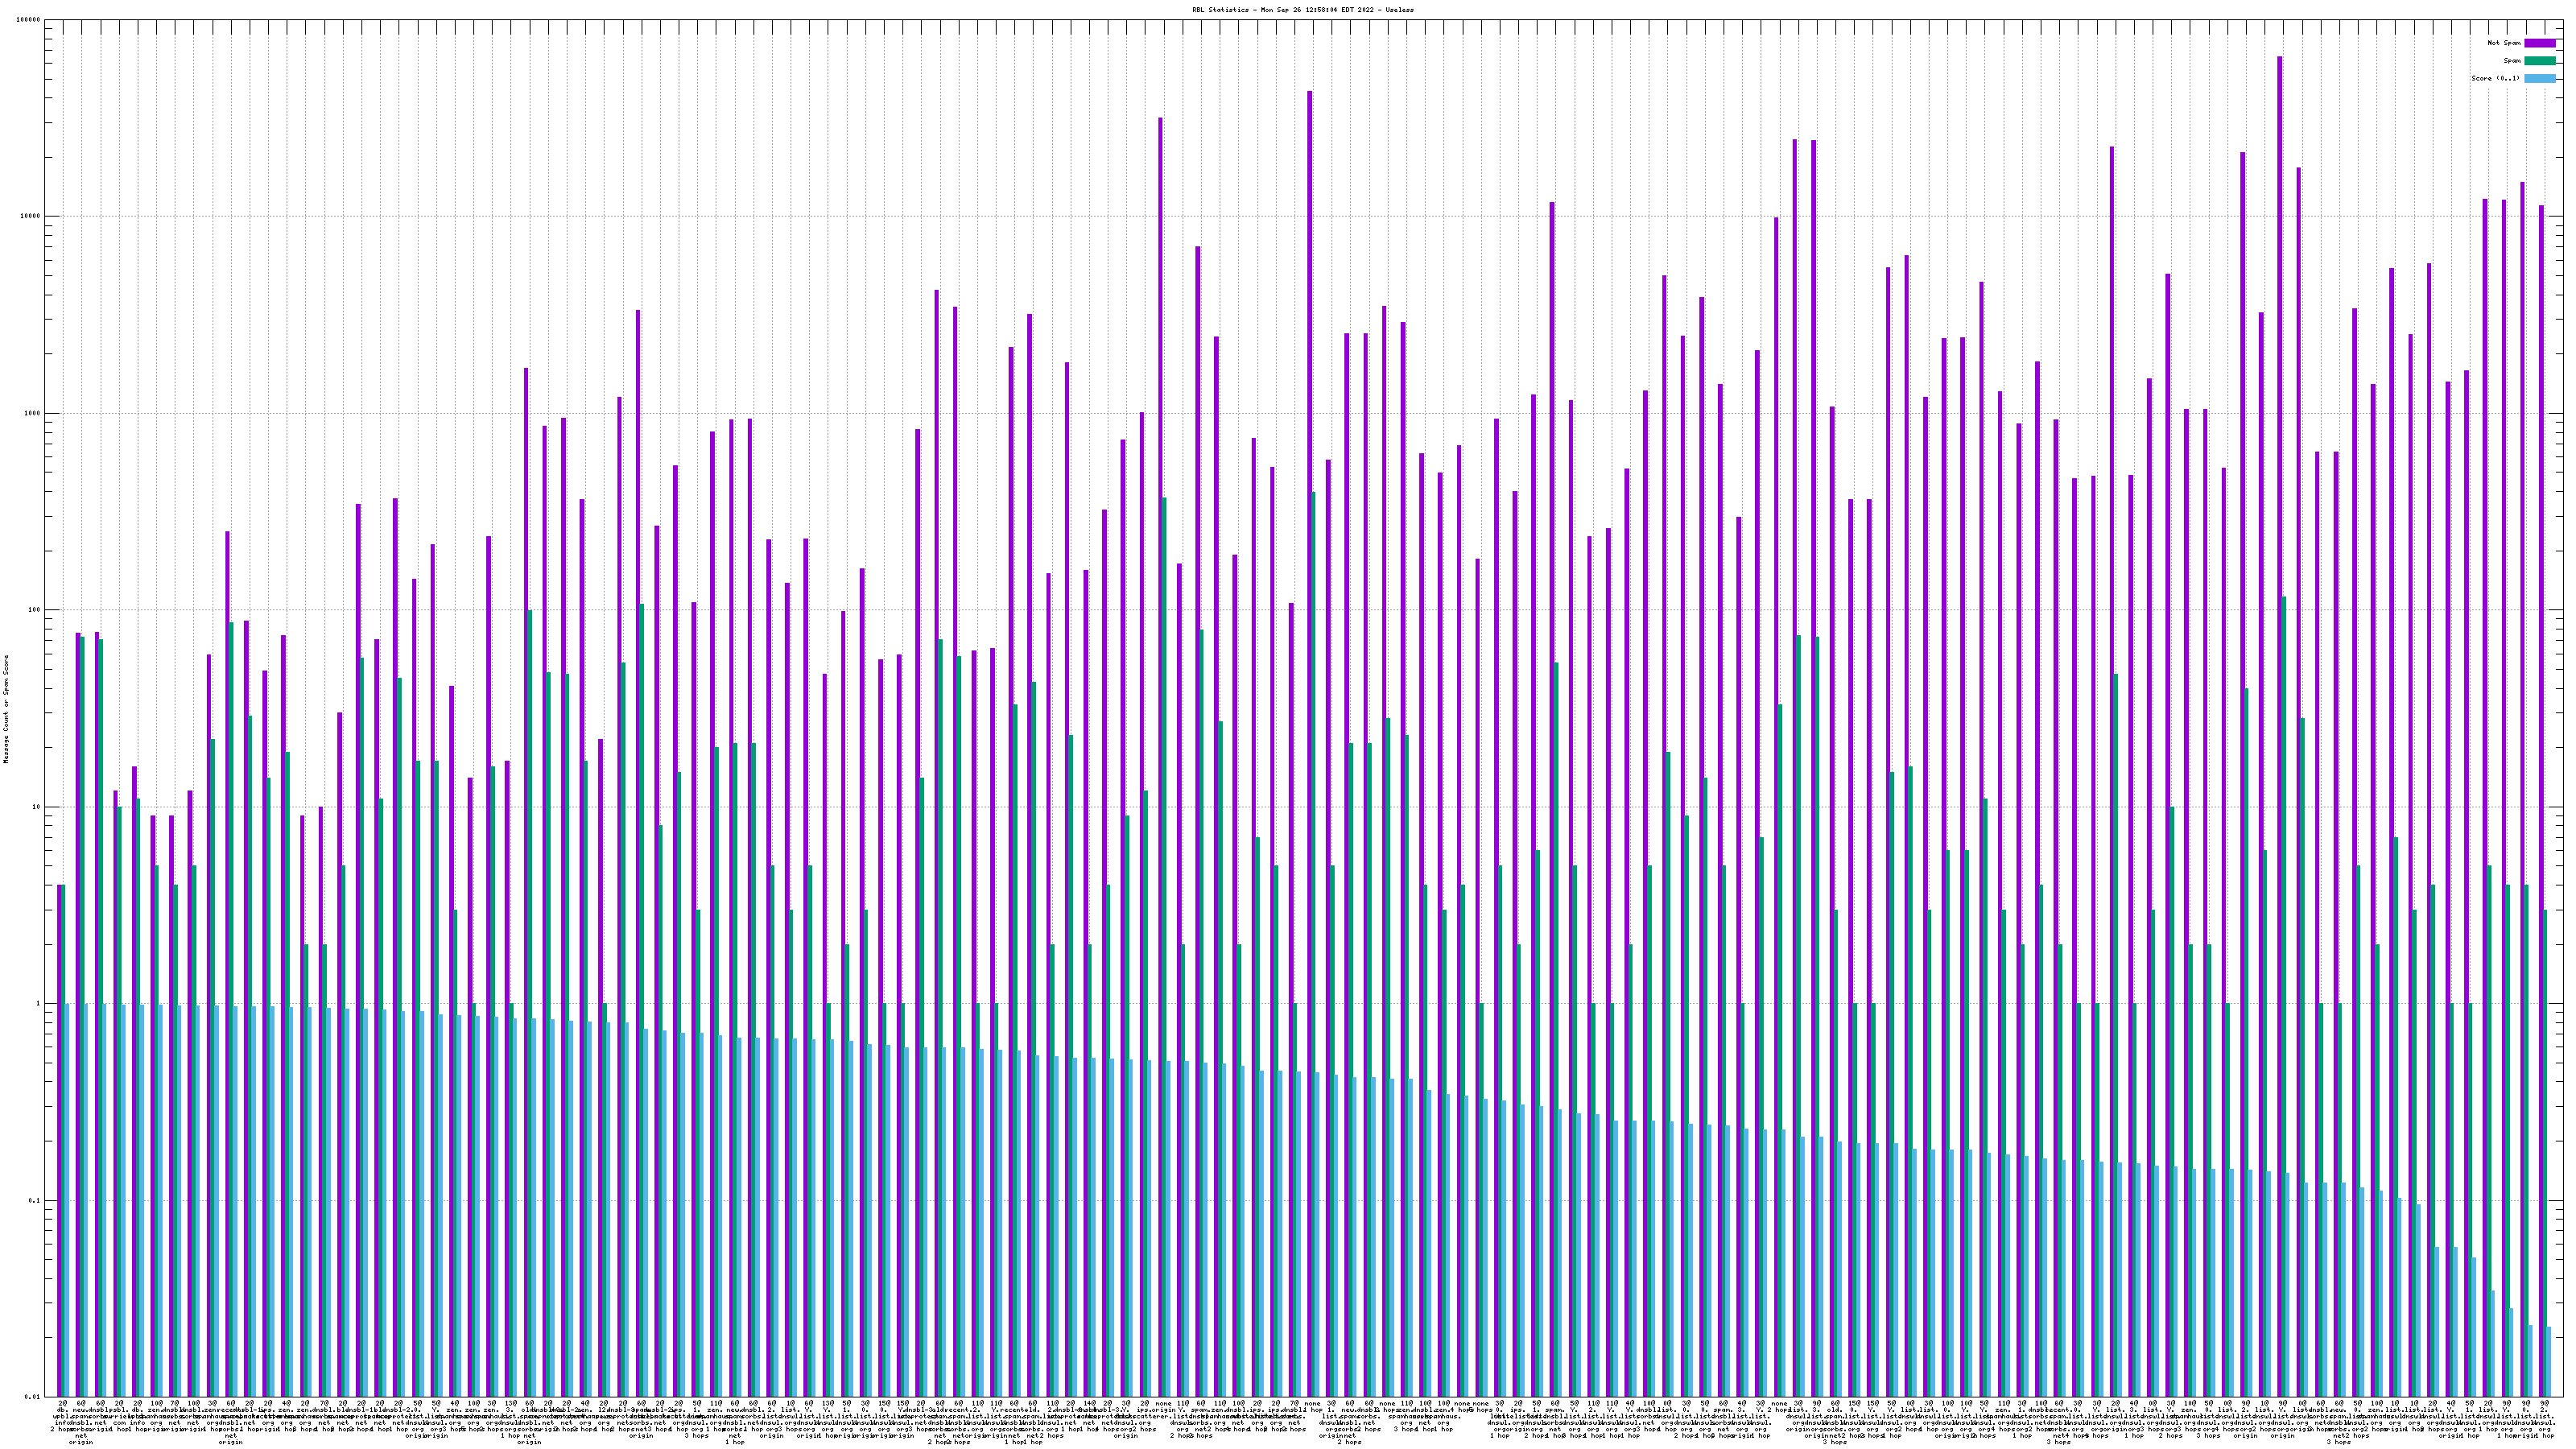Image resolution: width=2576 pixels, height=1449 pixels.
Task: Click the vertical 'Message Count or Spam Score' axis title
Action: [6, 708]
